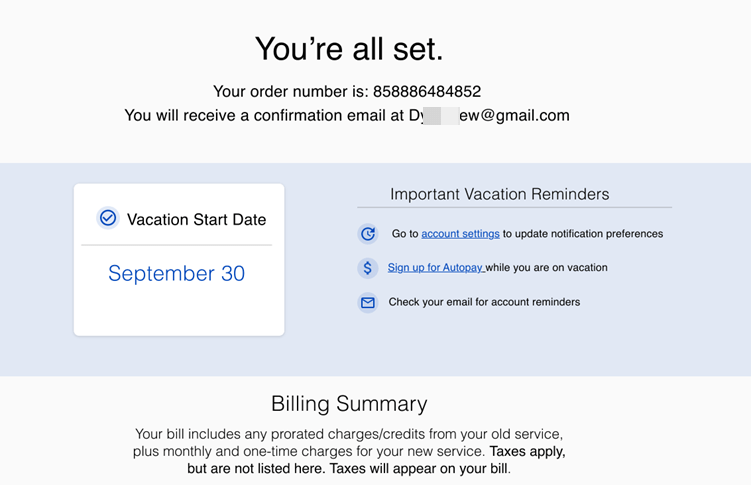Click "Taxes will appear on your bill" text

pos(419,468)
